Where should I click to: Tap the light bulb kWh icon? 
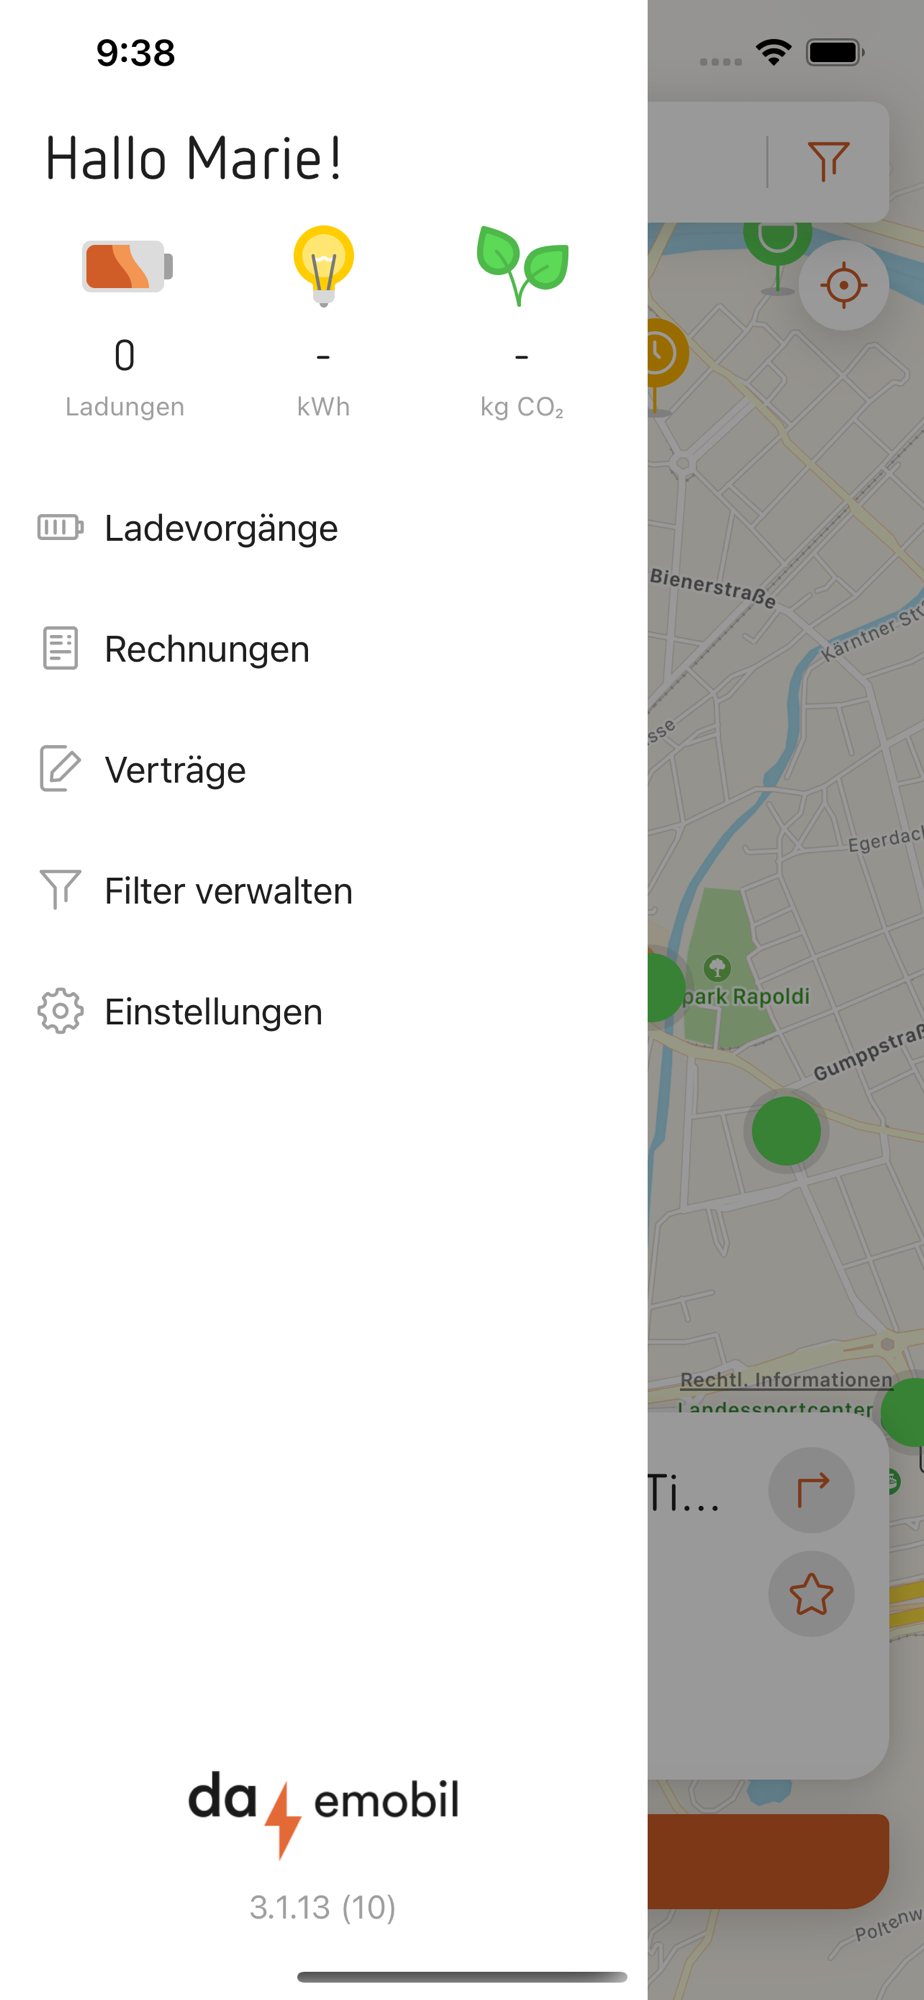[323, 266]
